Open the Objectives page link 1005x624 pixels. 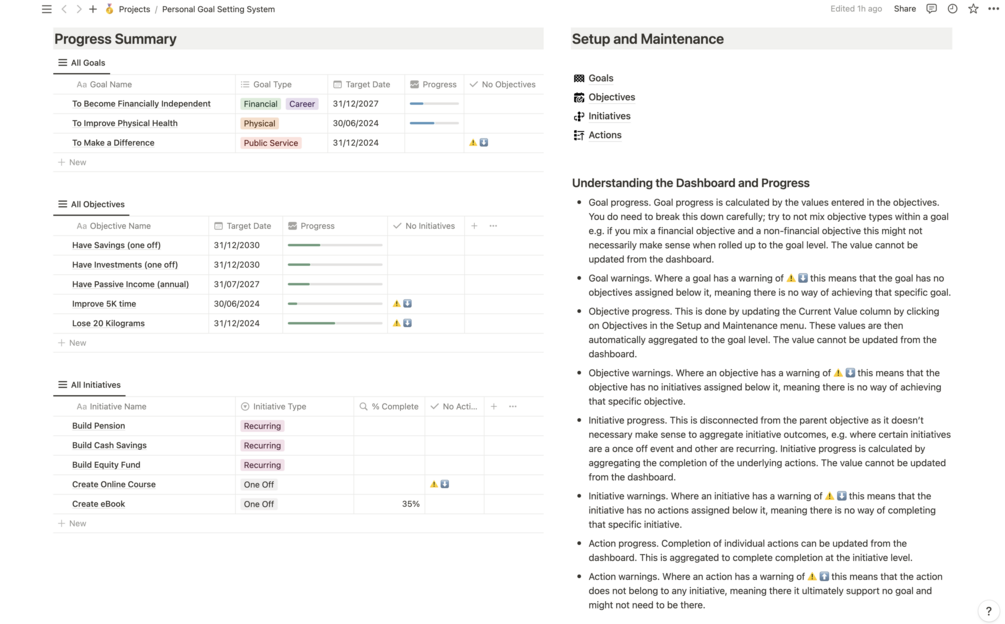tap(611, 97)
